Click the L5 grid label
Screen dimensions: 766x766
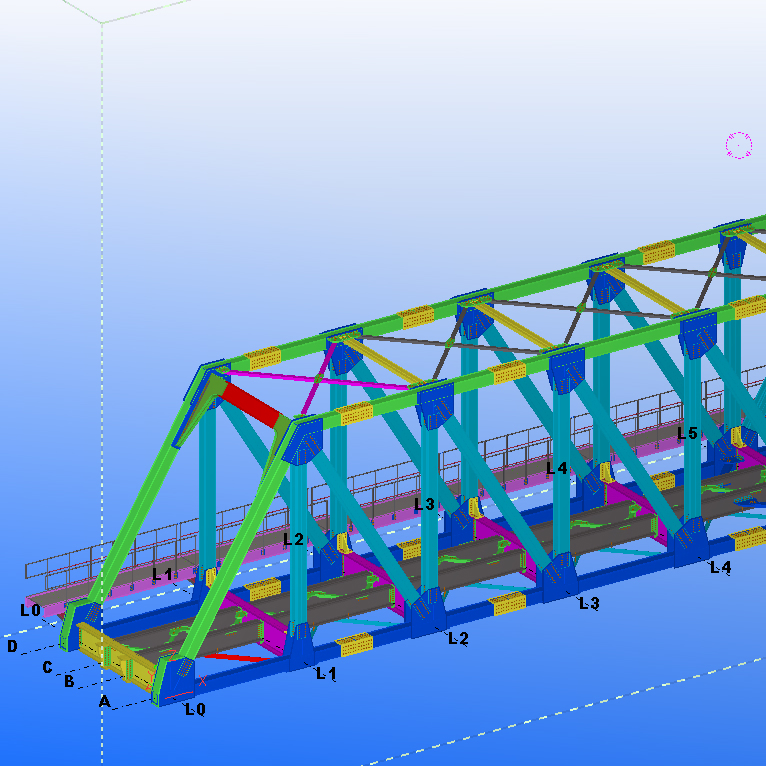(x=687, y=433)
